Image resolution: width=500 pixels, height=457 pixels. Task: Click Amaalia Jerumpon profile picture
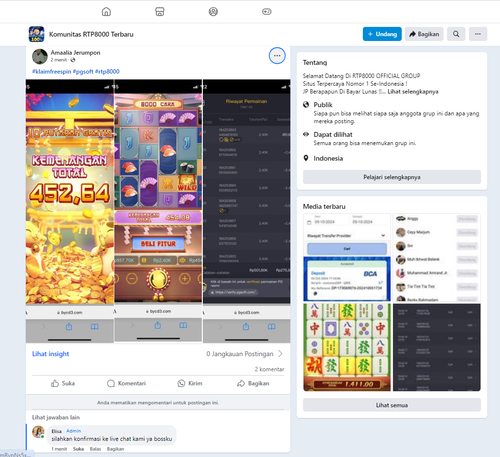(40, 56)
